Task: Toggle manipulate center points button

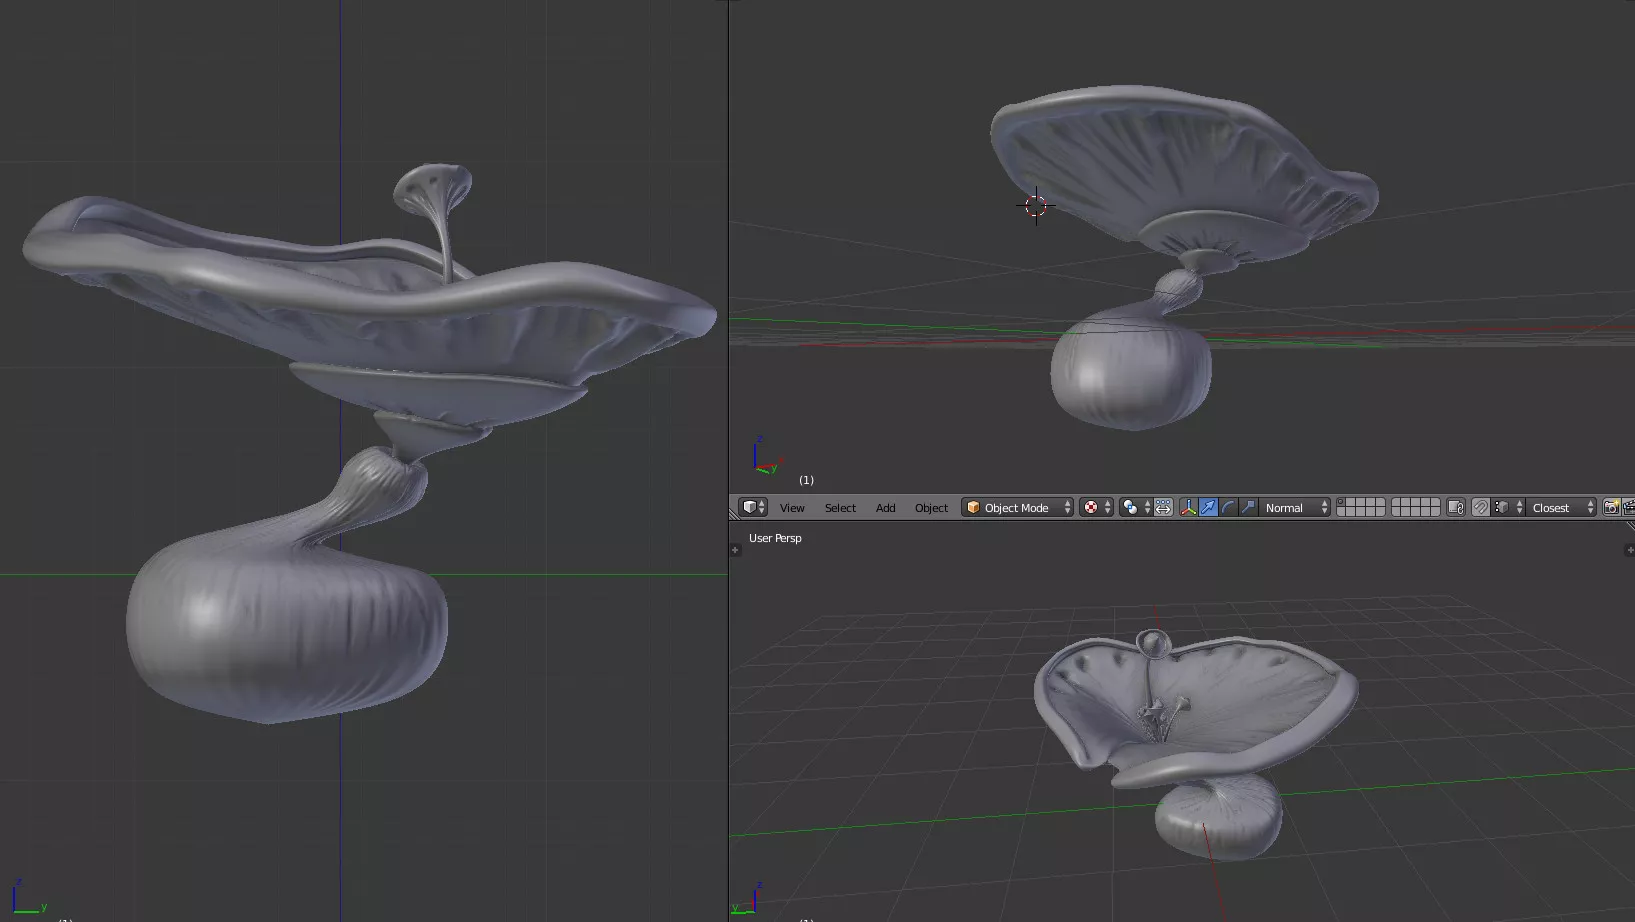Action: pos(1163,508)
